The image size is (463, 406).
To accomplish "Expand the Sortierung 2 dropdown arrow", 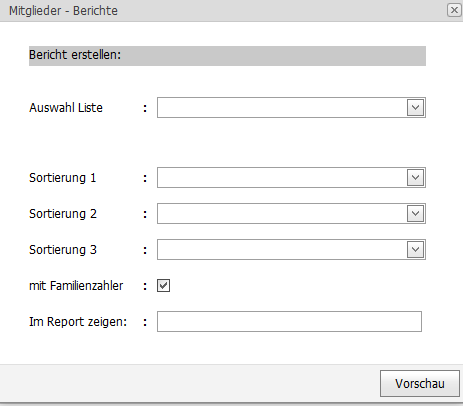I will 415,214.
